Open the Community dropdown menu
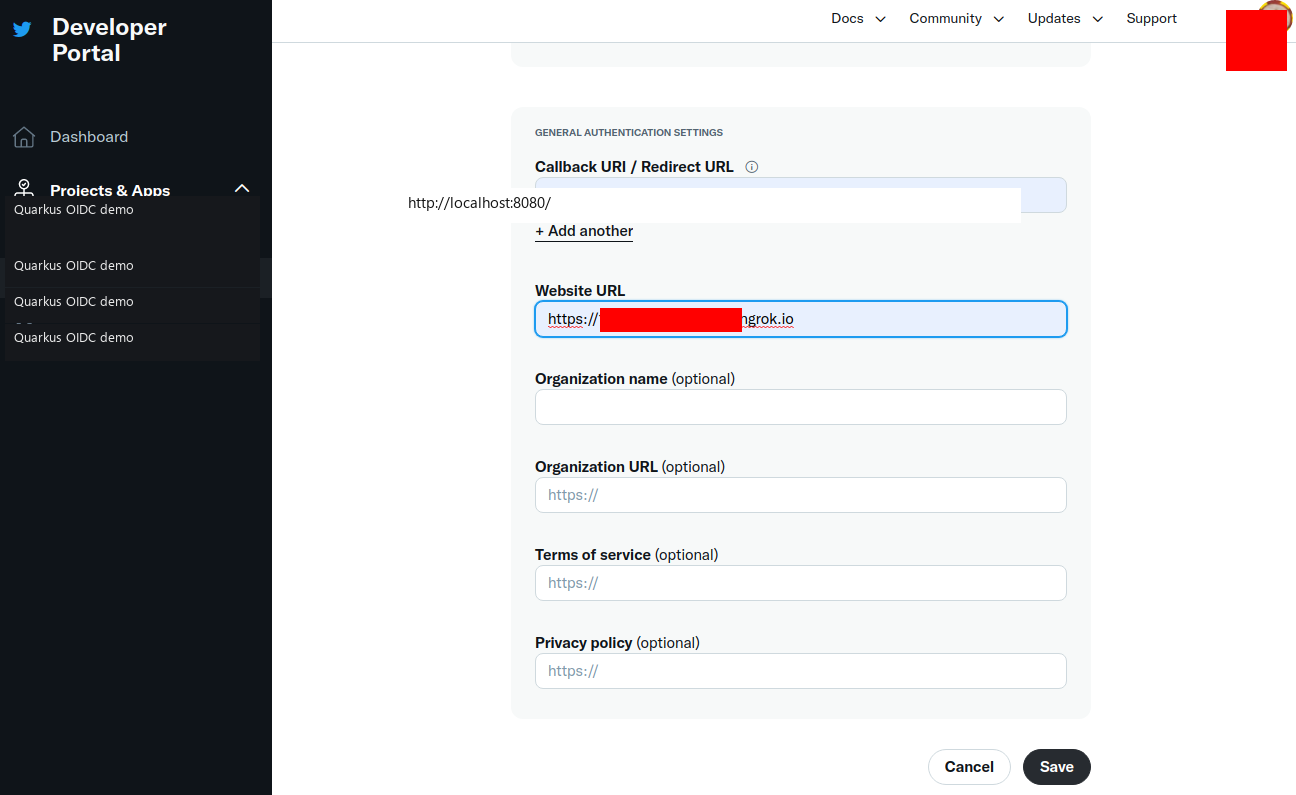This screenshot has width=1296, height=795. pyautogui.click(x=957, y=19)
